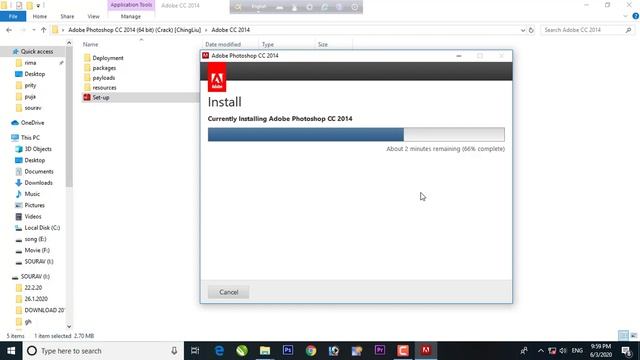
Task: Switch to large icons view layout icon
Action: tap(633, 336)
